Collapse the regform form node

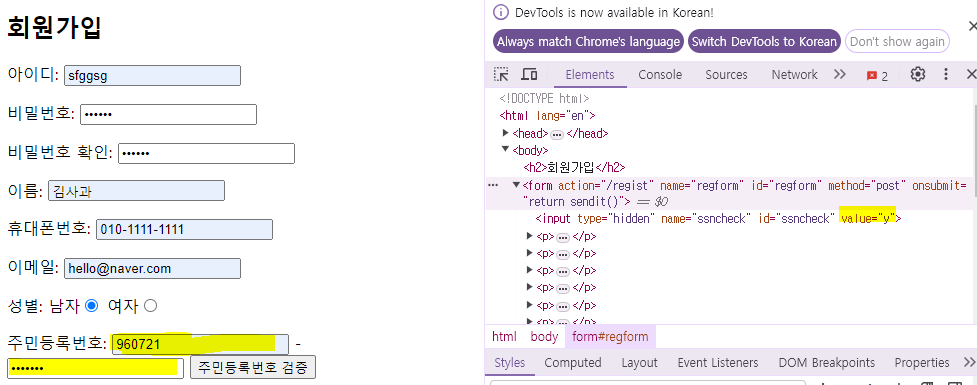(516, 186)
